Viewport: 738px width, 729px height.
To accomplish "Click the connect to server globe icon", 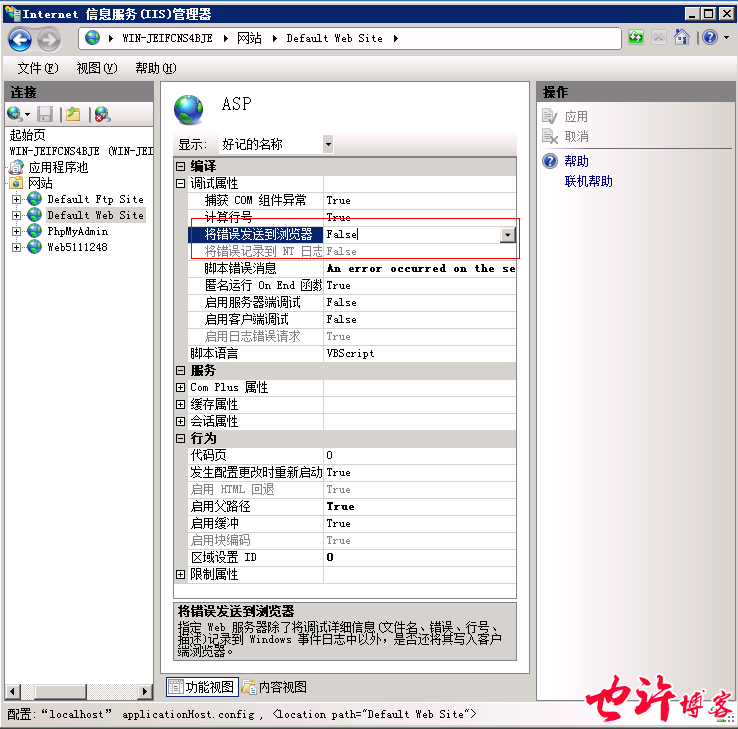I will click(x=15, y=114).
